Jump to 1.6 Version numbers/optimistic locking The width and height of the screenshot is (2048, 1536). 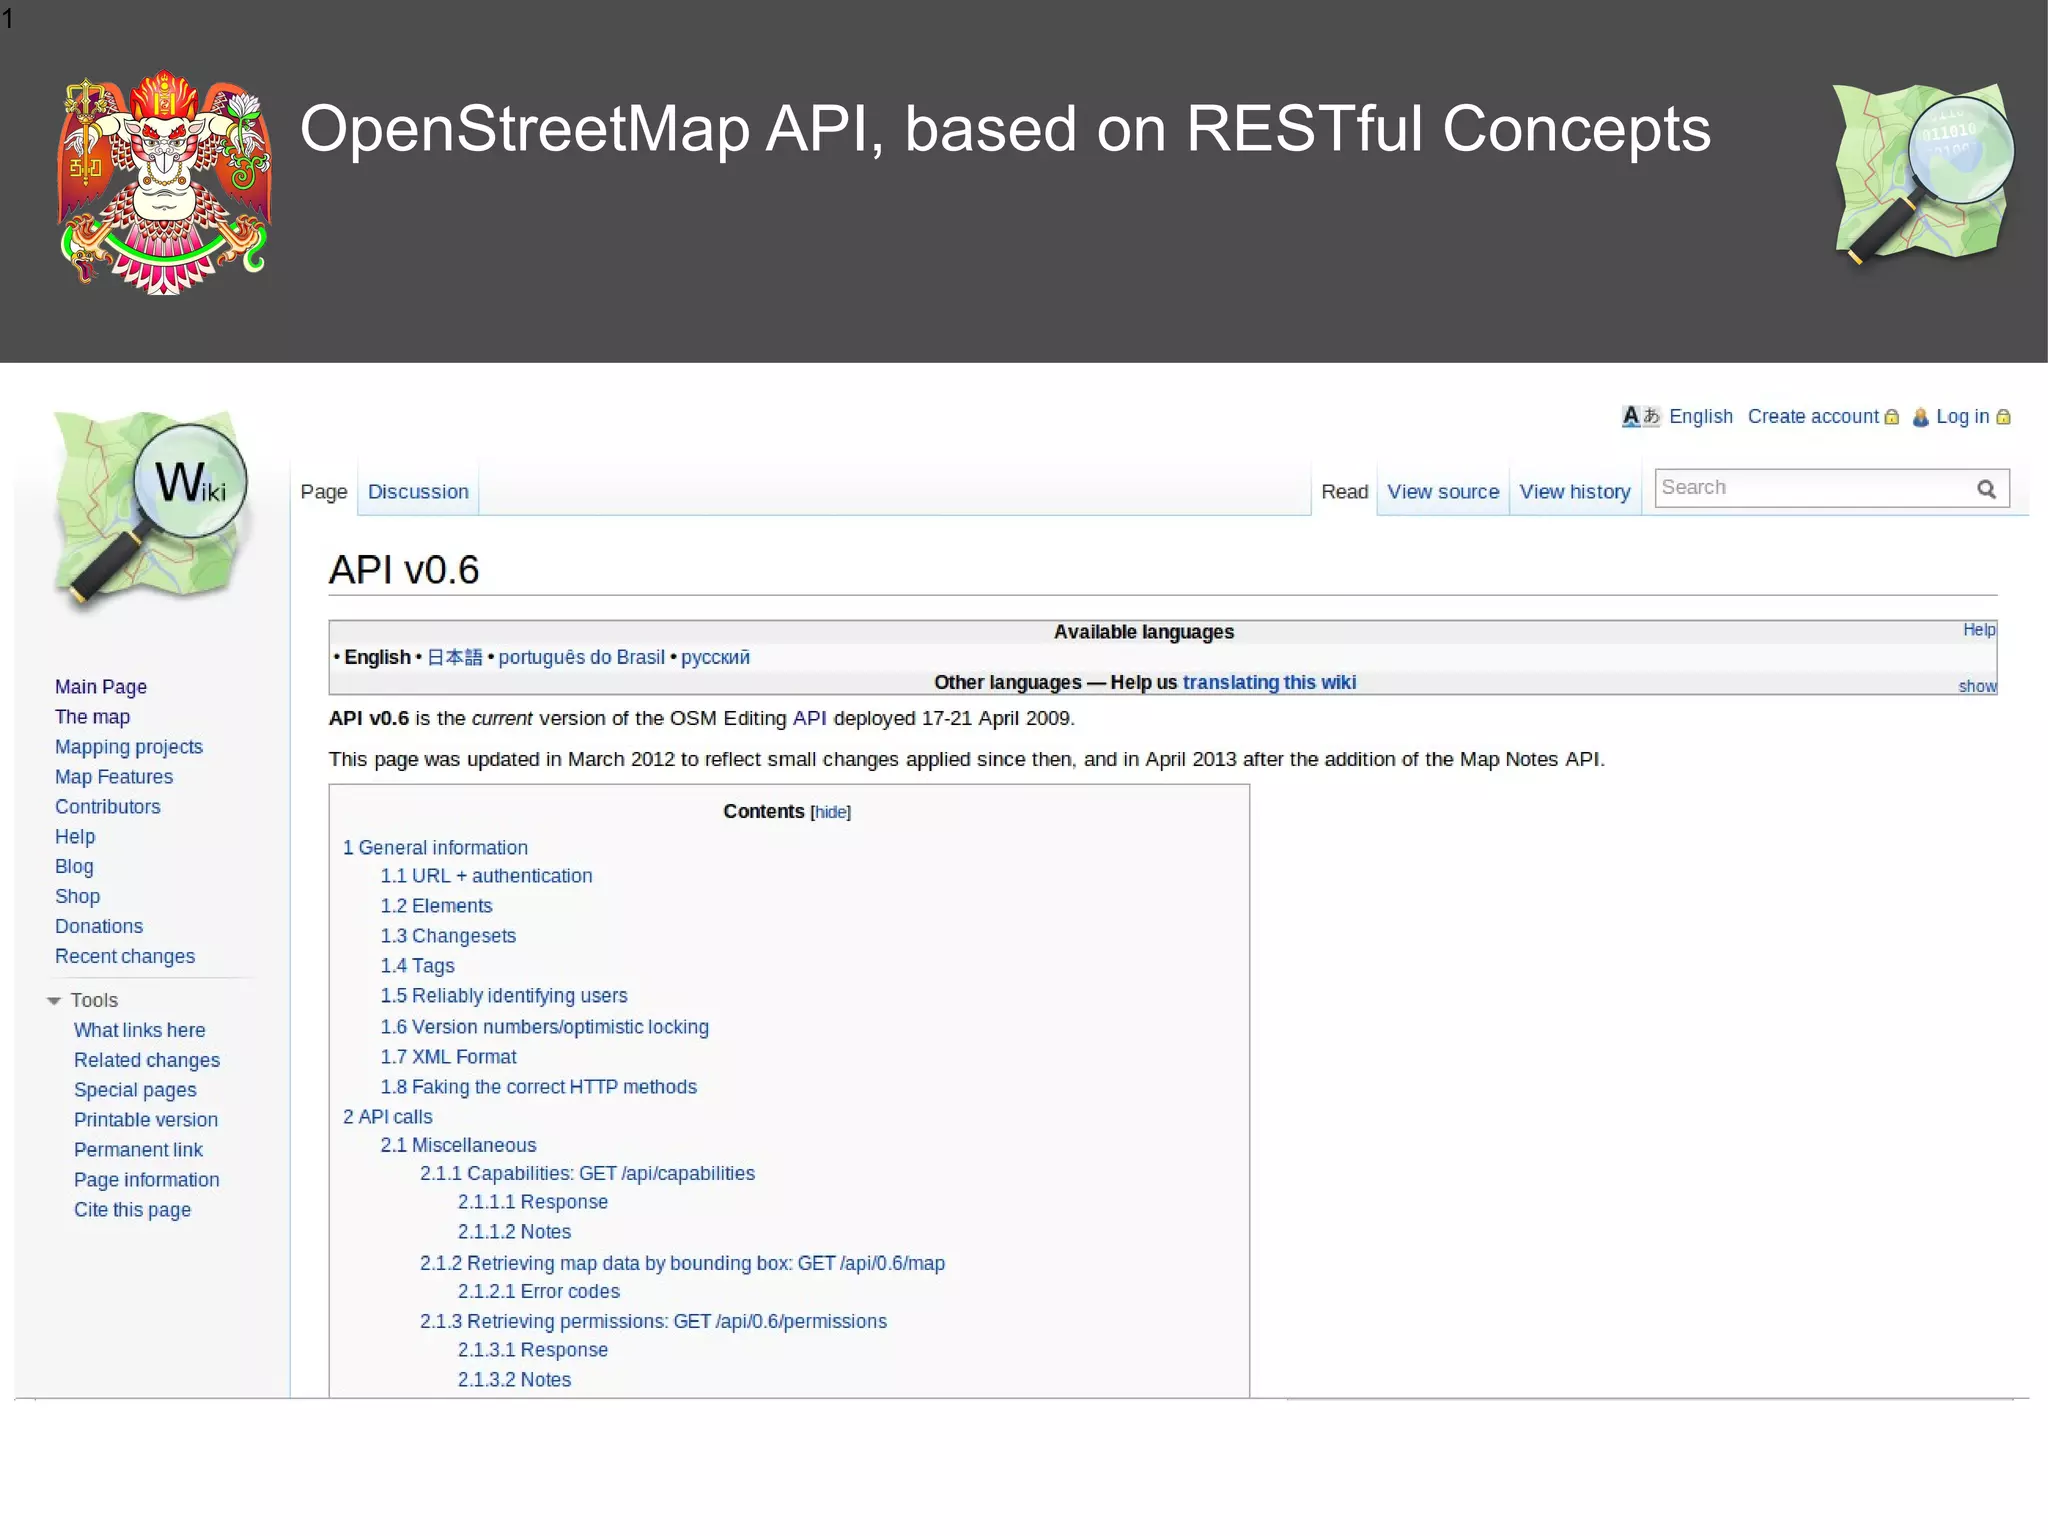click(x=544, y=1027)
